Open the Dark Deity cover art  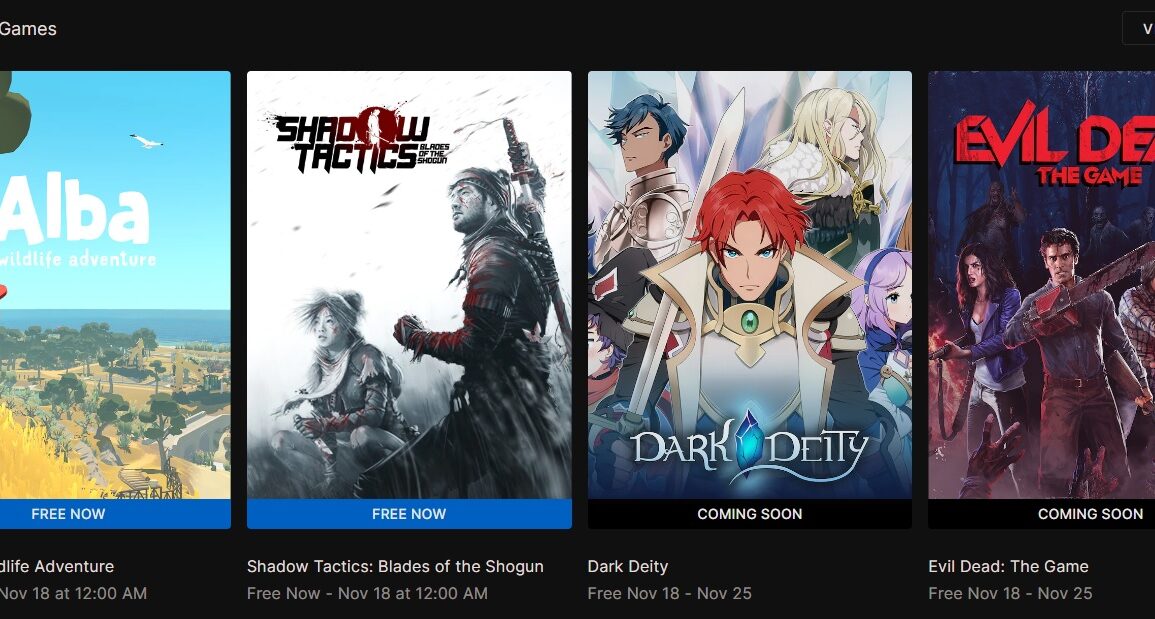(749, 284)
